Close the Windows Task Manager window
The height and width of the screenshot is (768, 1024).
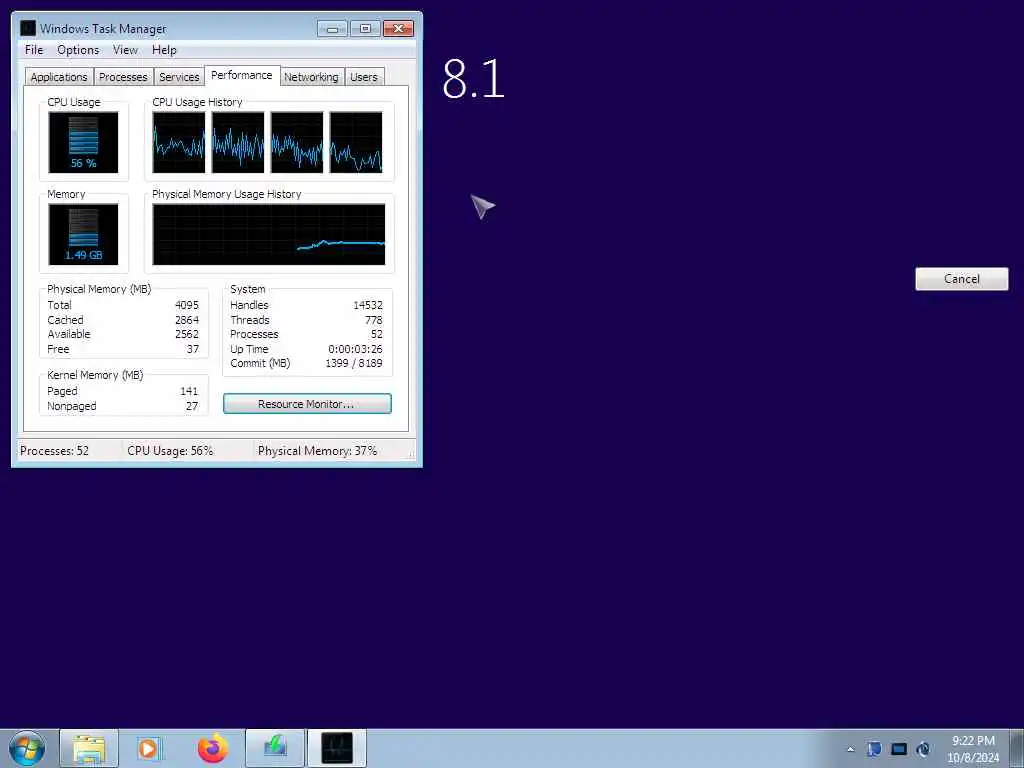pos(398,28)
